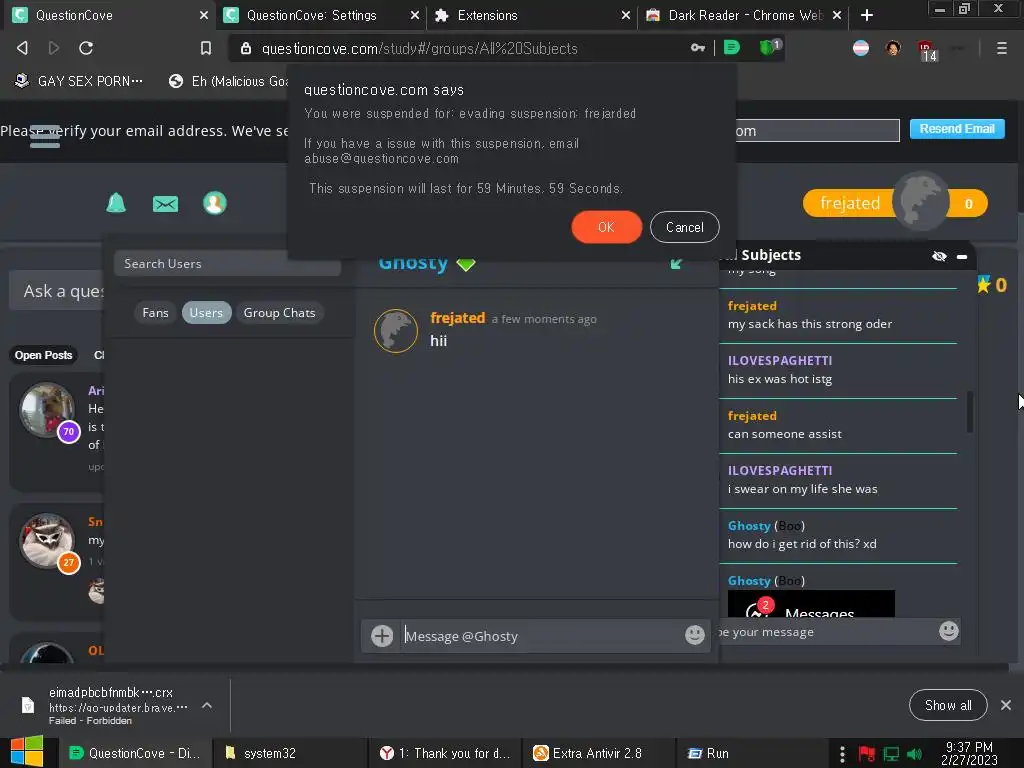Open emoji picker in Ghosty chat
The width and height of the screenshot is (1024, 768).
[x=695, y=635]
